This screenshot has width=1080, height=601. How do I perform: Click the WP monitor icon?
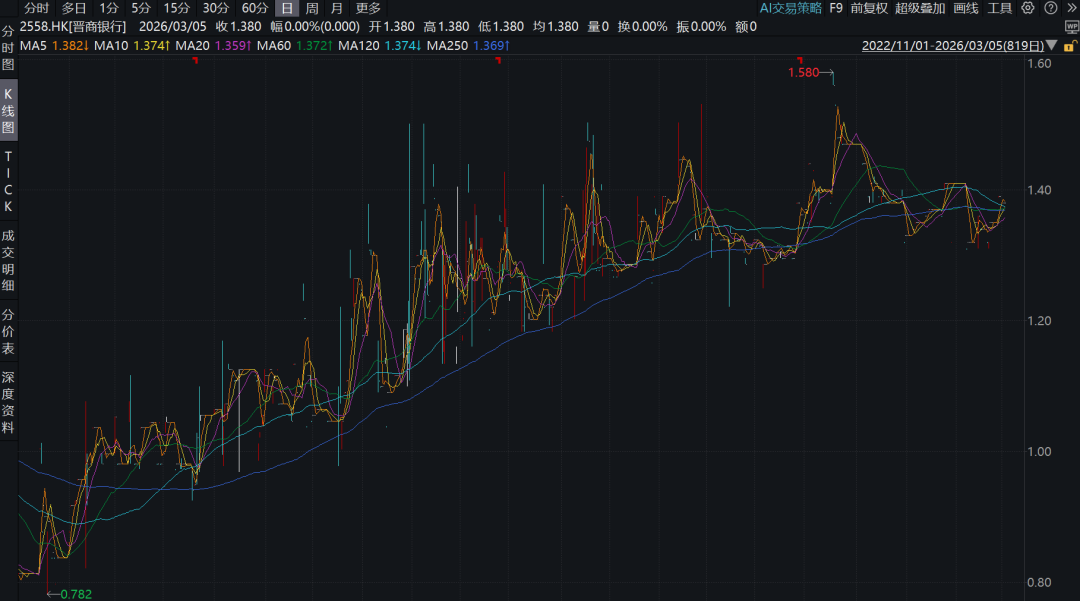(1071, 27)
